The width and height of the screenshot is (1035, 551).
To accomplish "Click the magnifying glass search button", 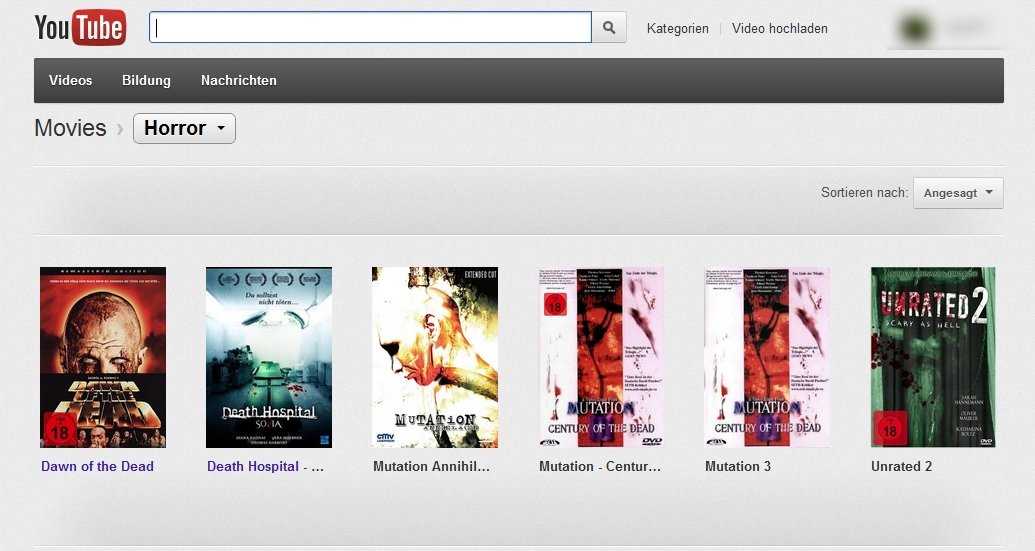I will point(609,28).
